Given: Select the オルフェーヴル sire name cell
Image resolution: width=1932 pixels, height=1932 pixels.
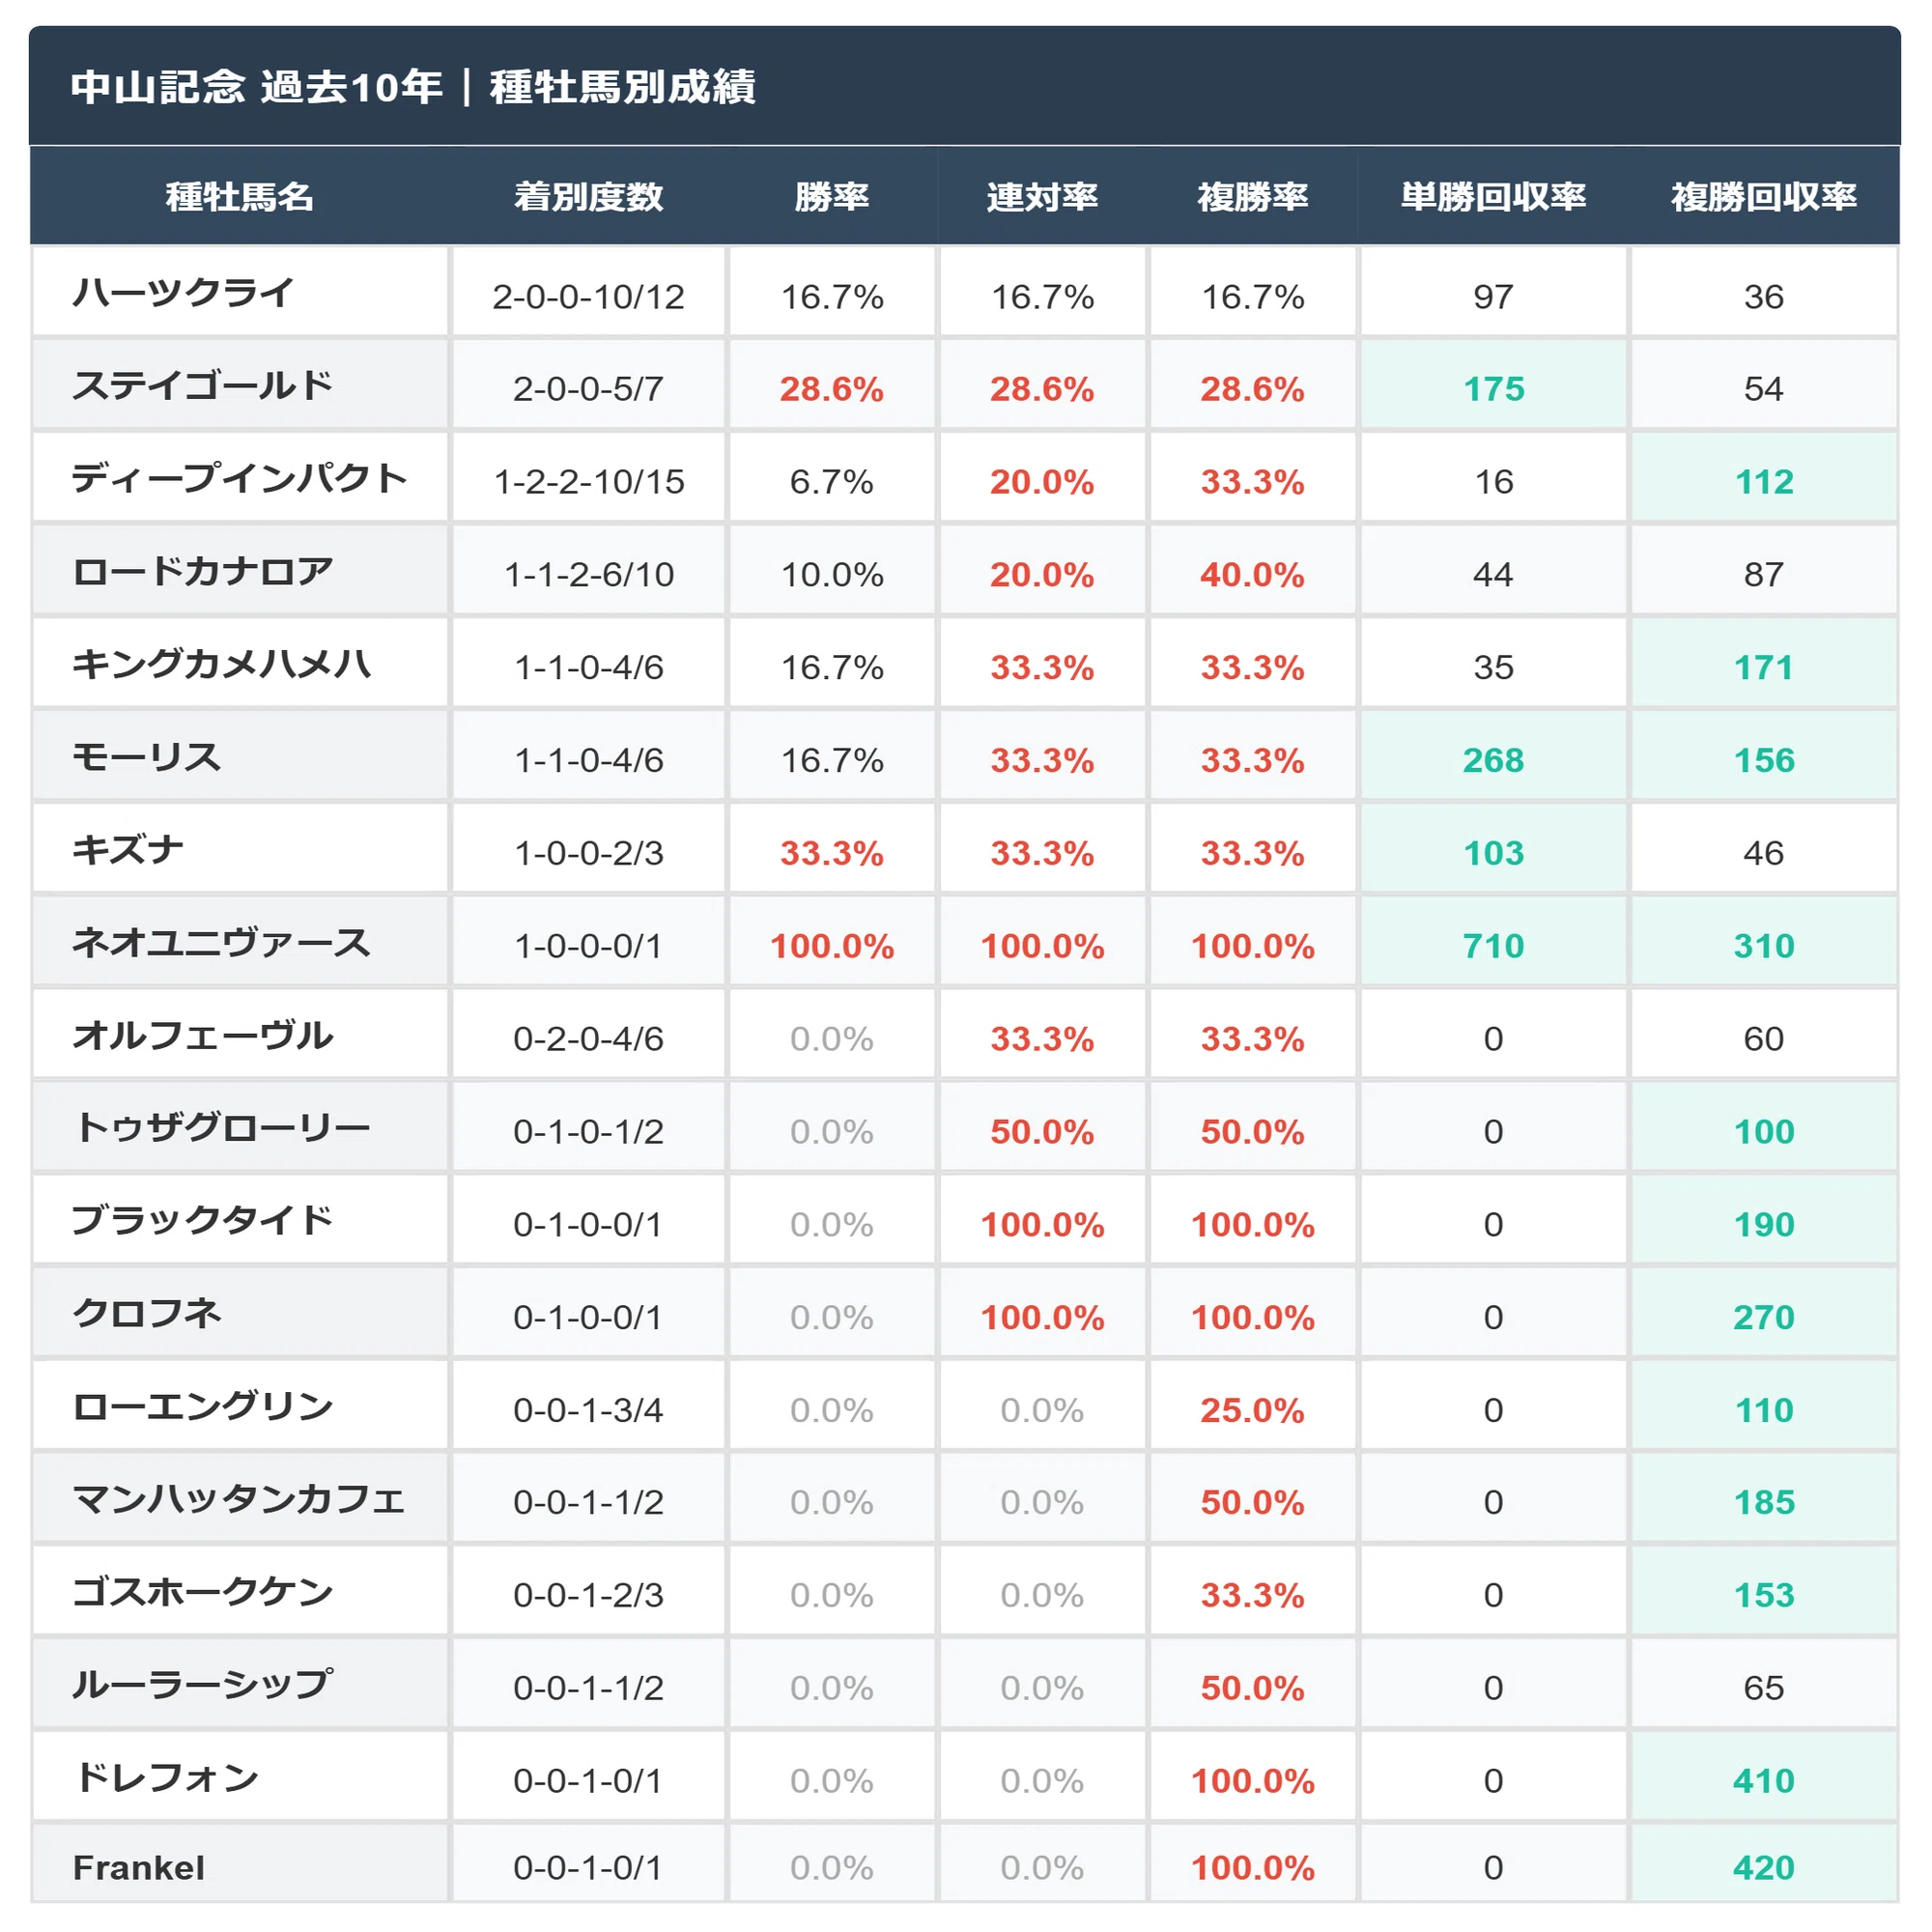Looking at the screenshot, I should [x=240, y=1035].
